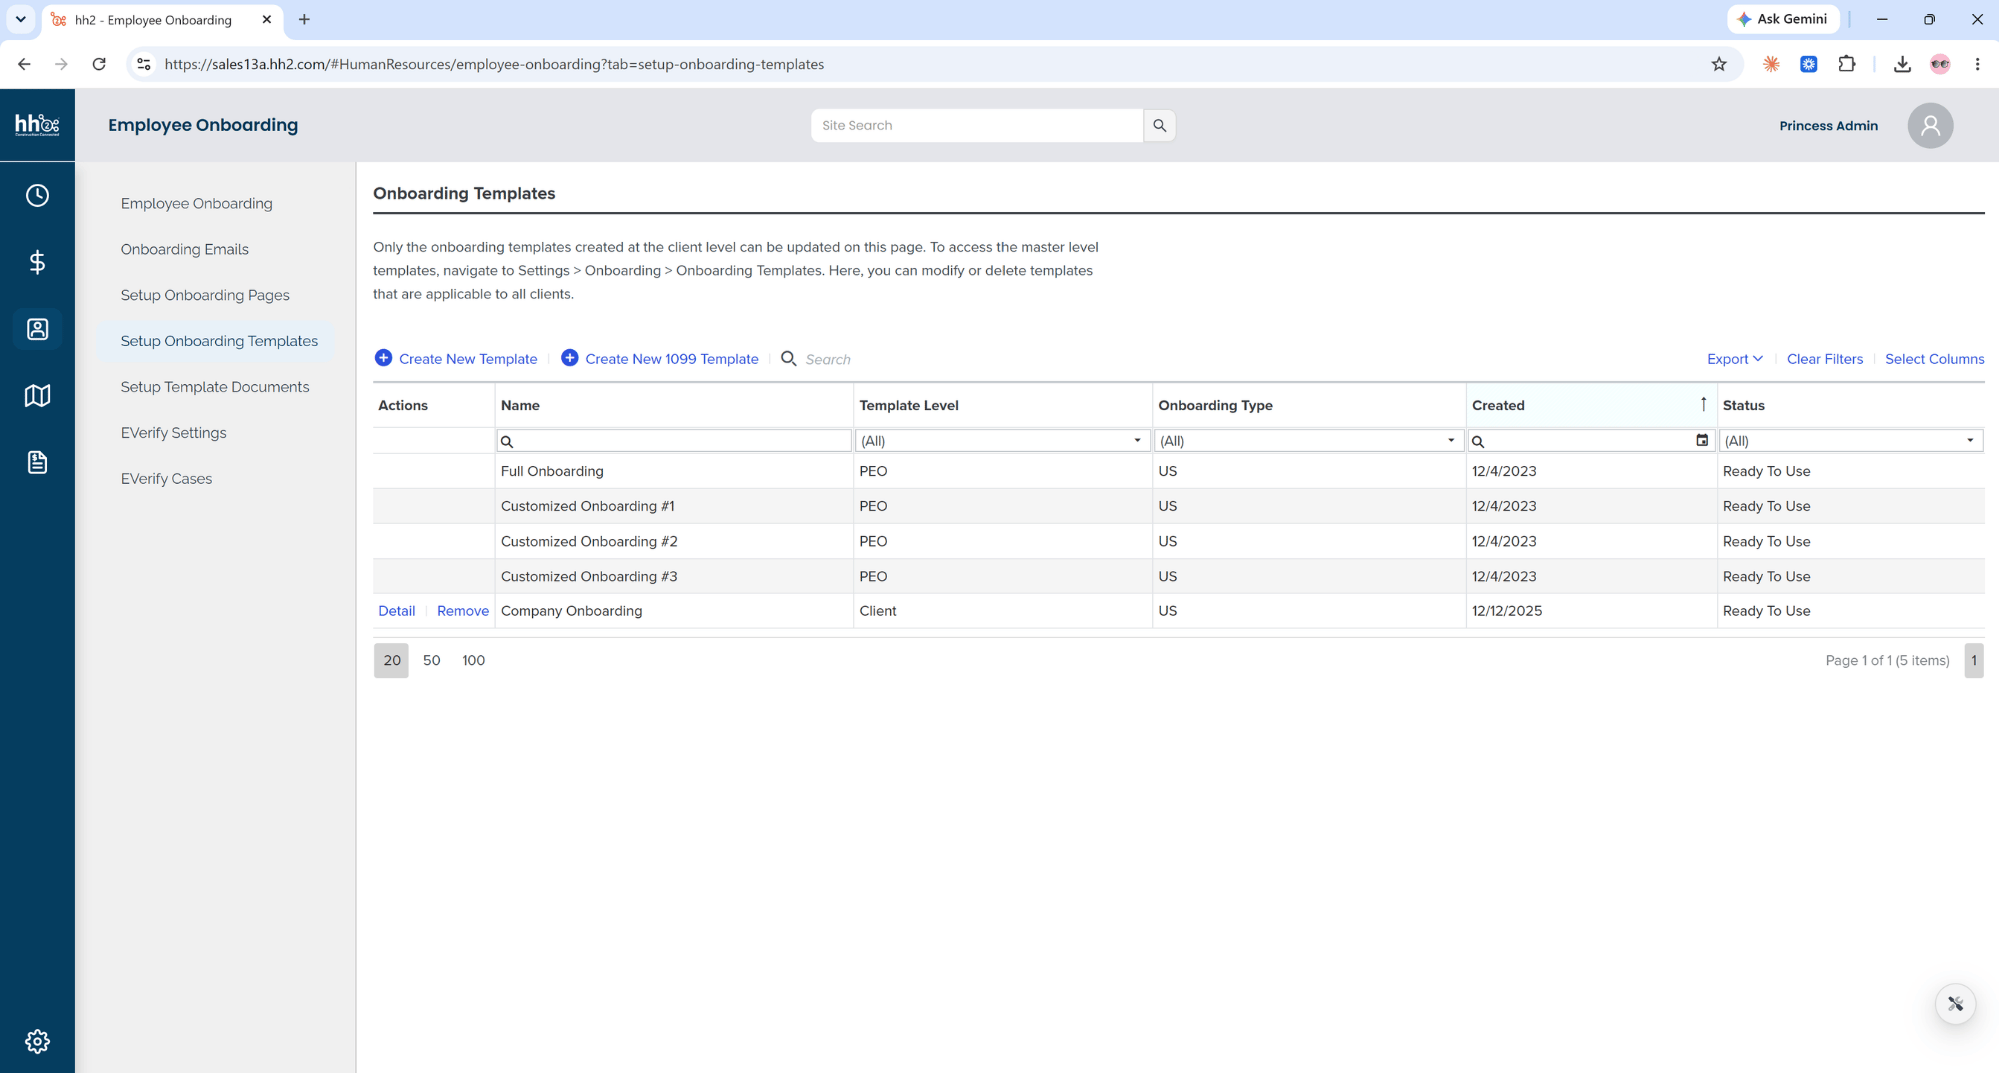
Task: Bookmark this page with the star icon
Action: tap(1719, 64)
